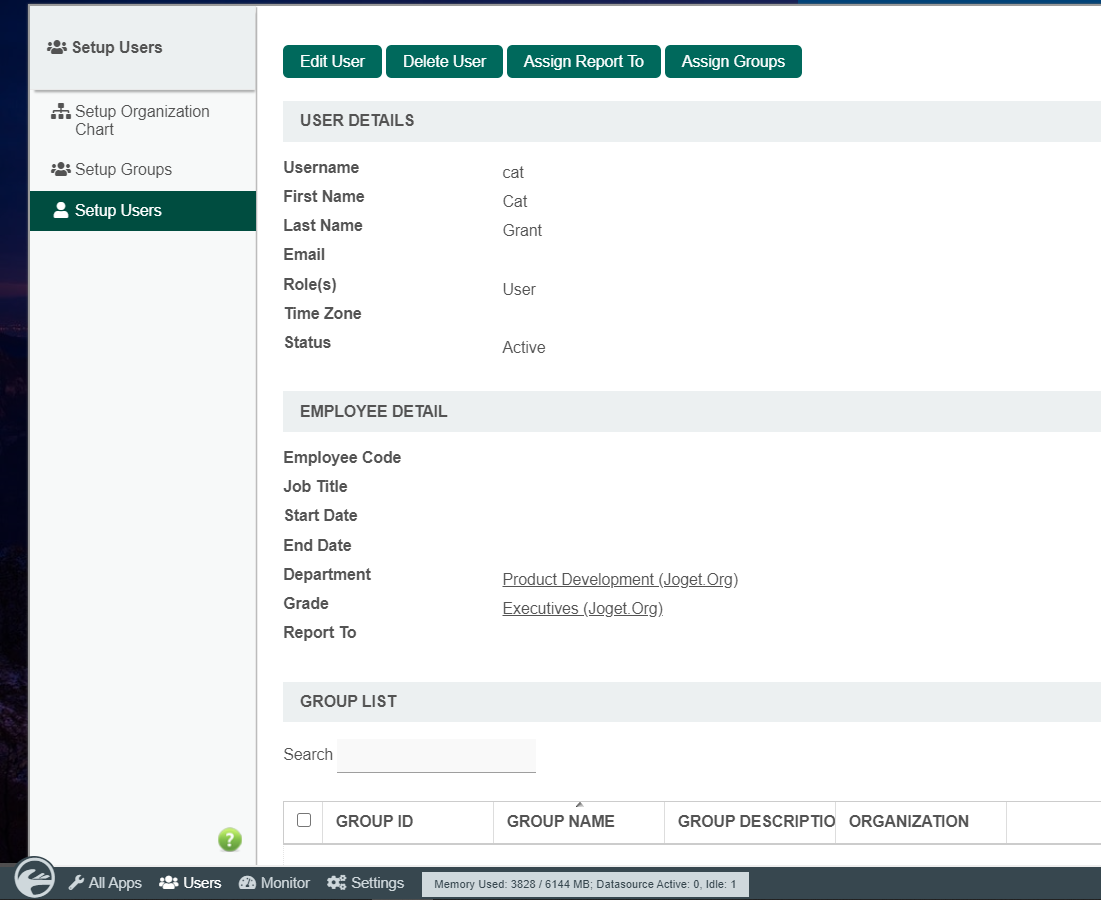
Task: Go to Setup Groups in sidebar
Action: [x=122, y=170]
